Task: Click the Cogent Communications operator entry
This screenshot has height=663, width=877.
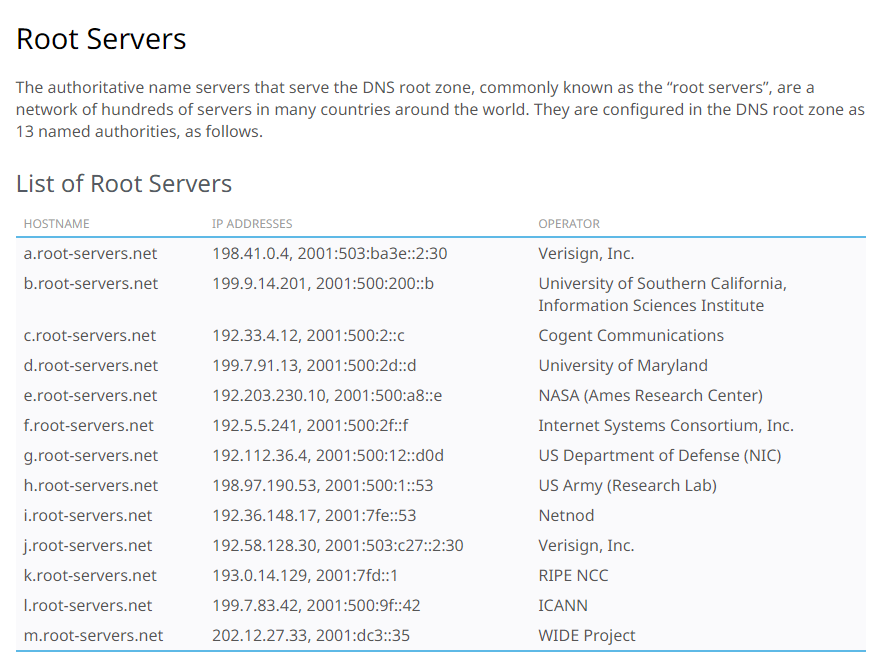Action: pyautogui.click(x=630, y=336)
